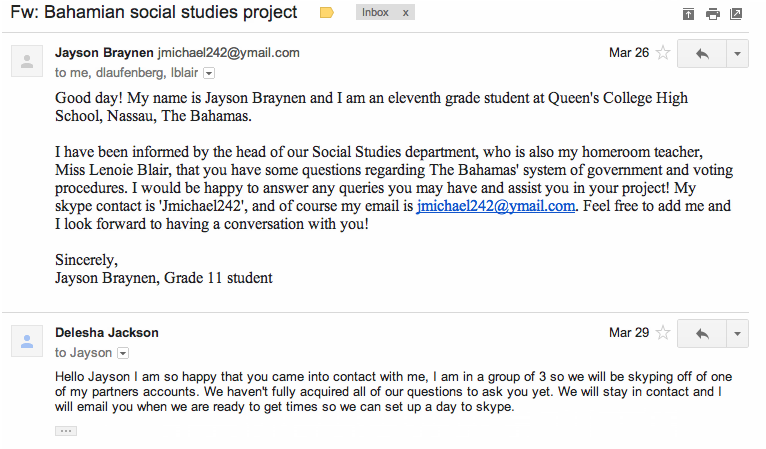Star Delesha Jackson's Mar 29 message

tap(663, 333)
